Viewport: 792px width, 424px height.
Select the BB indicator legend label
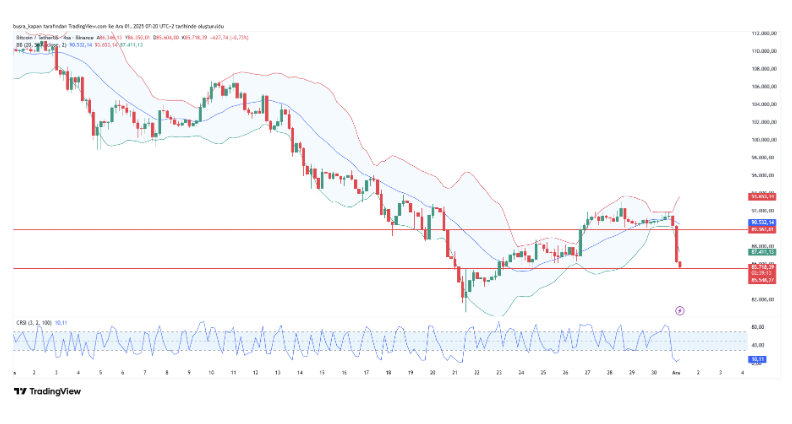point(22,45)
